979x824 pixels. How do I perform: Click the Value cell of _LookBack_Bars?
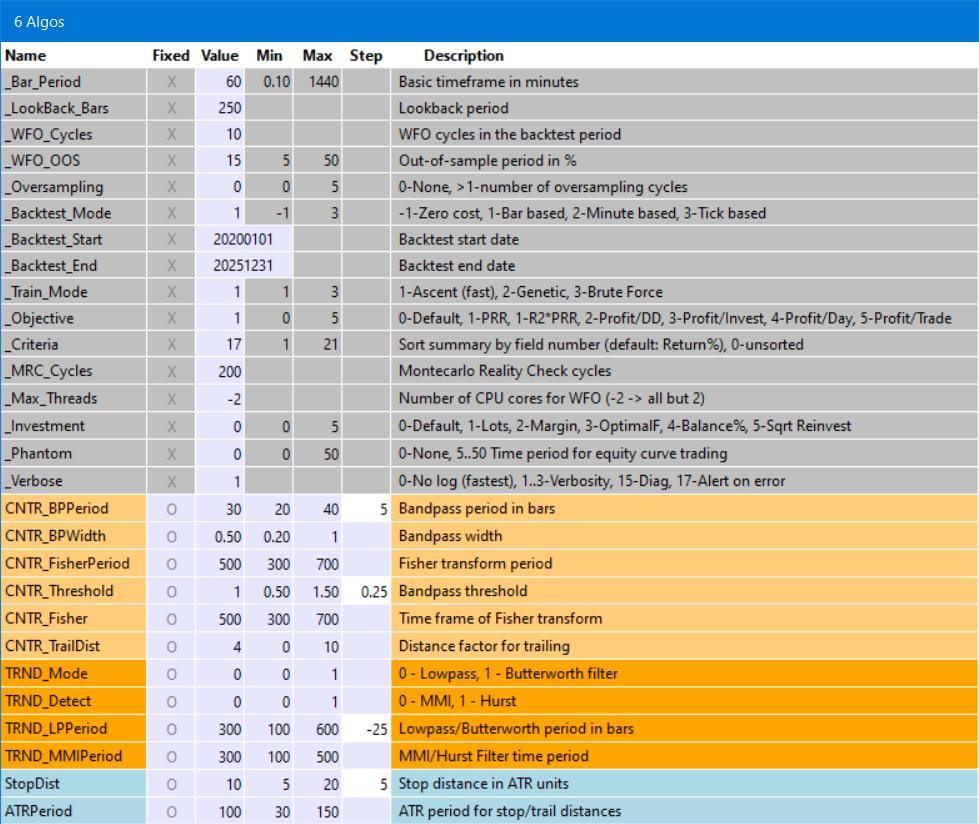point(221,108)
